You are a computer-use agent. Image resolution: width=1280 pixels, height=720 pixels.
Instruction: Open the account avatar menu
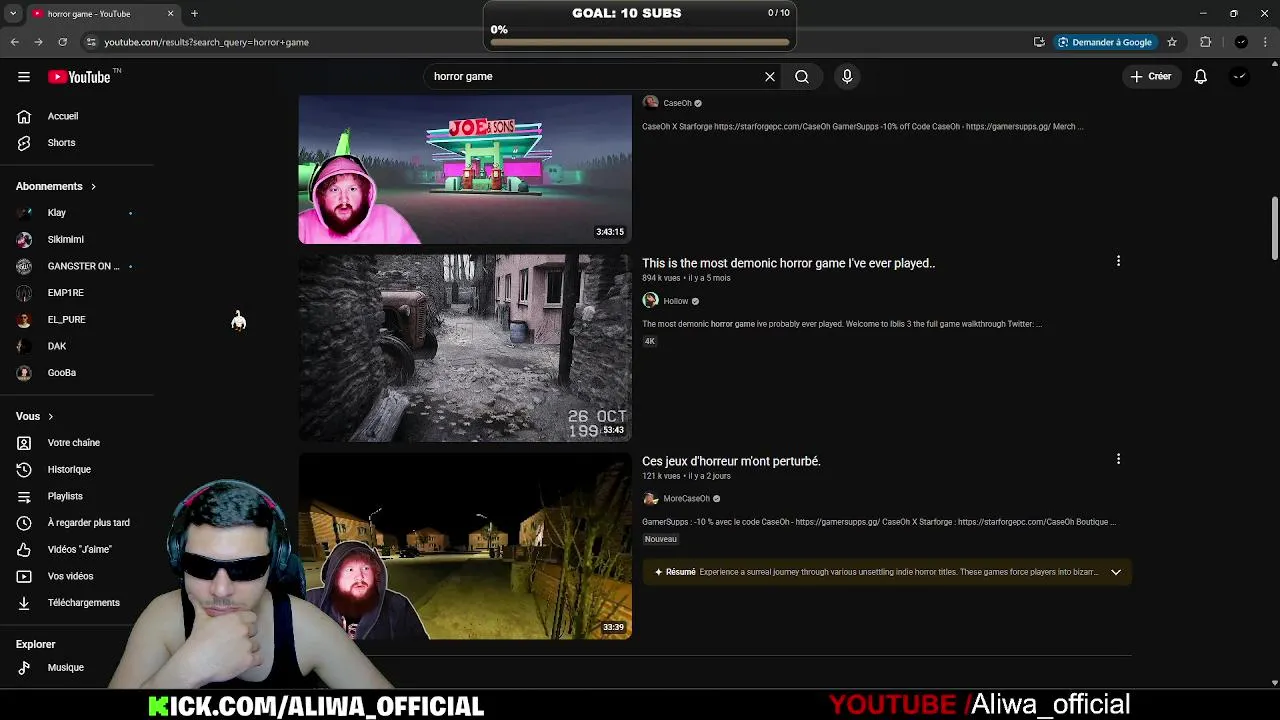coord(1239,76)
